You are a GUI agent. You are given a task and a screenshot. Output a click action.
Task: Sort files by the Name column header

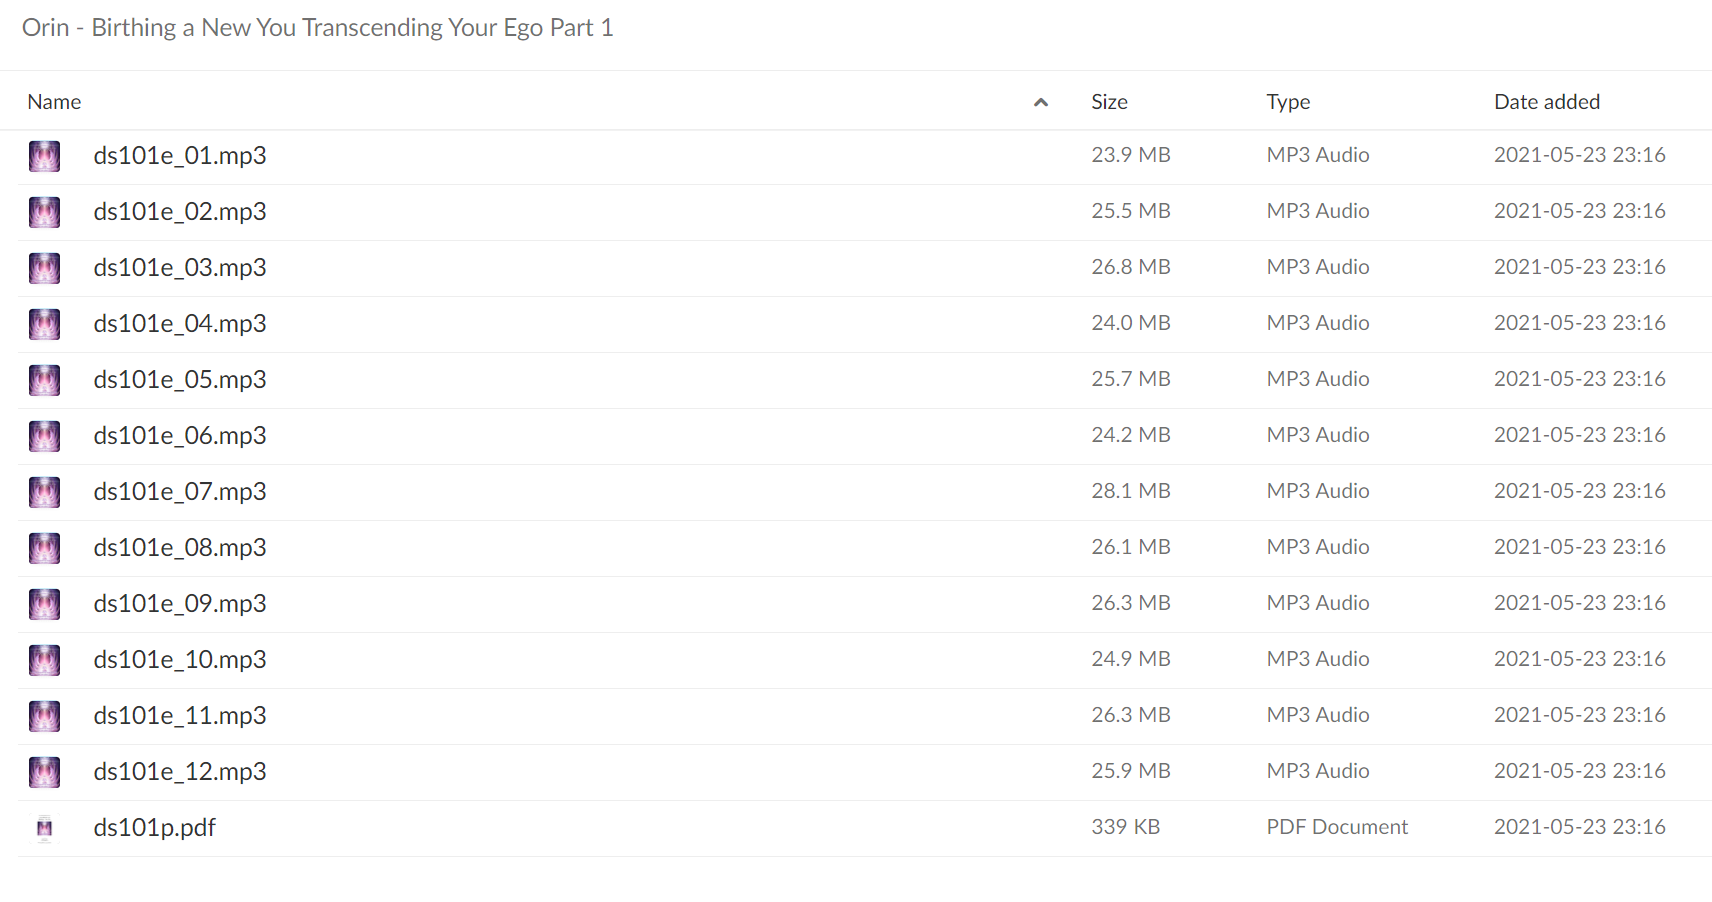pyautogui.click(x=54, y=102)
